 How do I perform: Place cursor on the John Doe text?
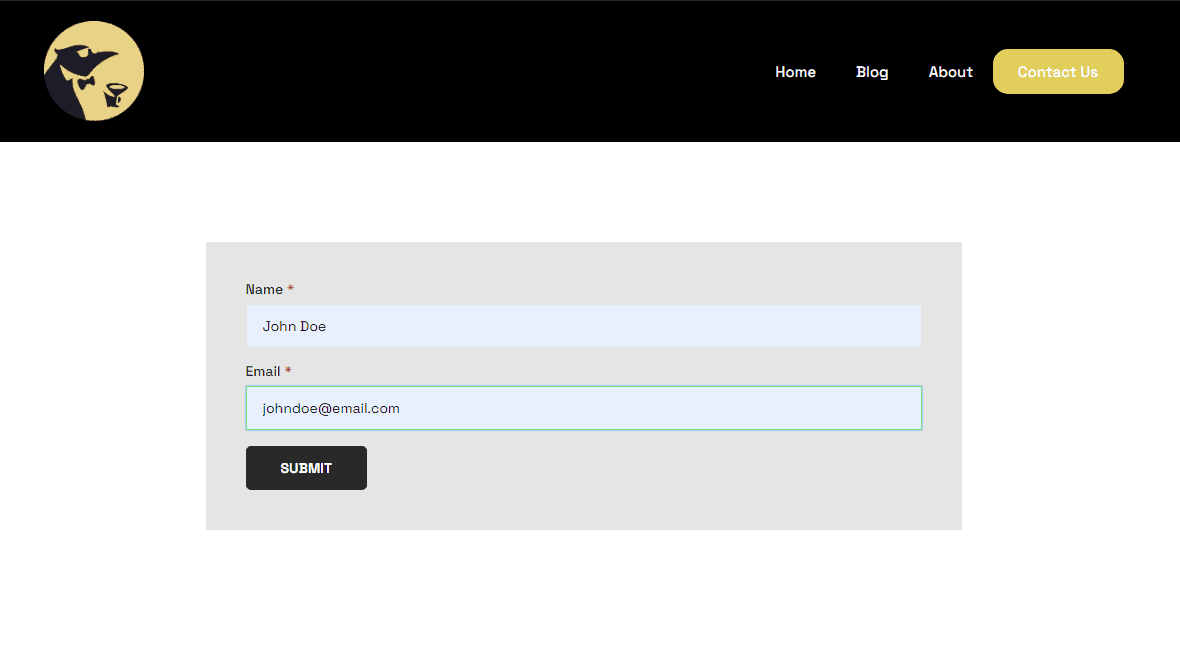click(x=294, y=326)
